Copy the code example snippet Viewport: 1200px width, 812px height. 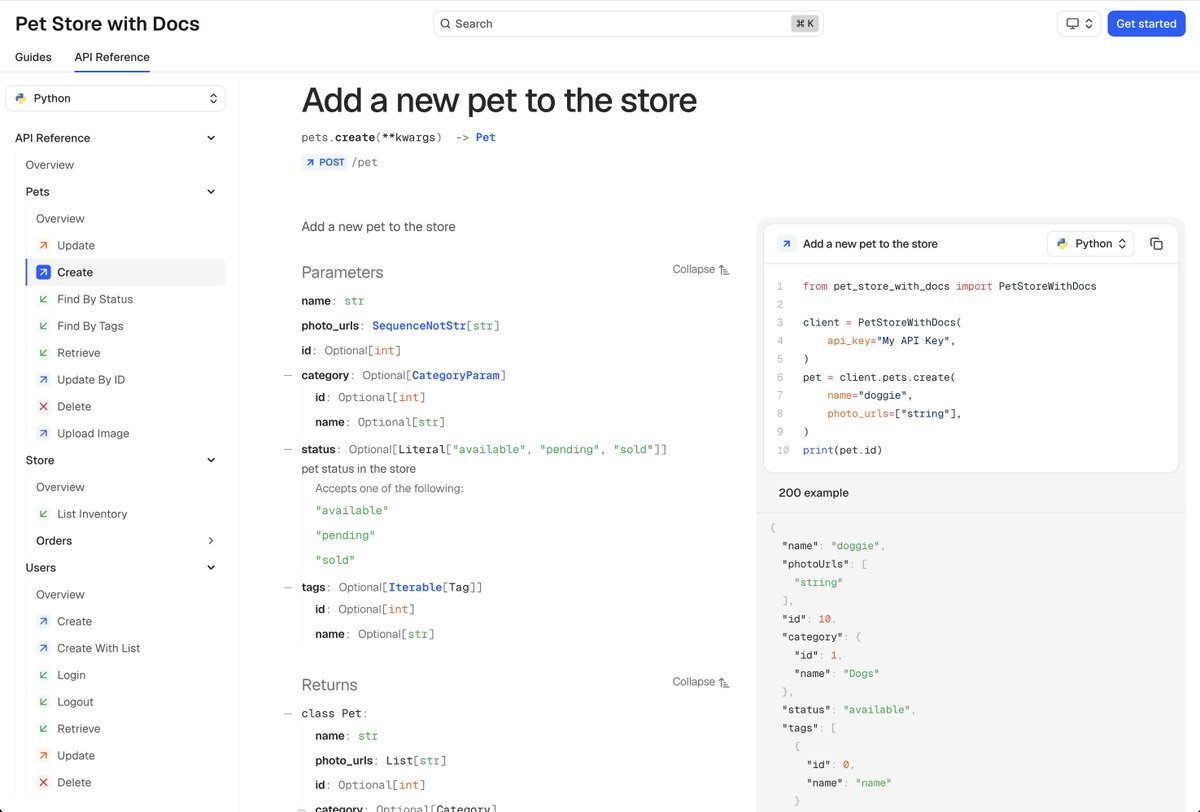click(1157, 243)
